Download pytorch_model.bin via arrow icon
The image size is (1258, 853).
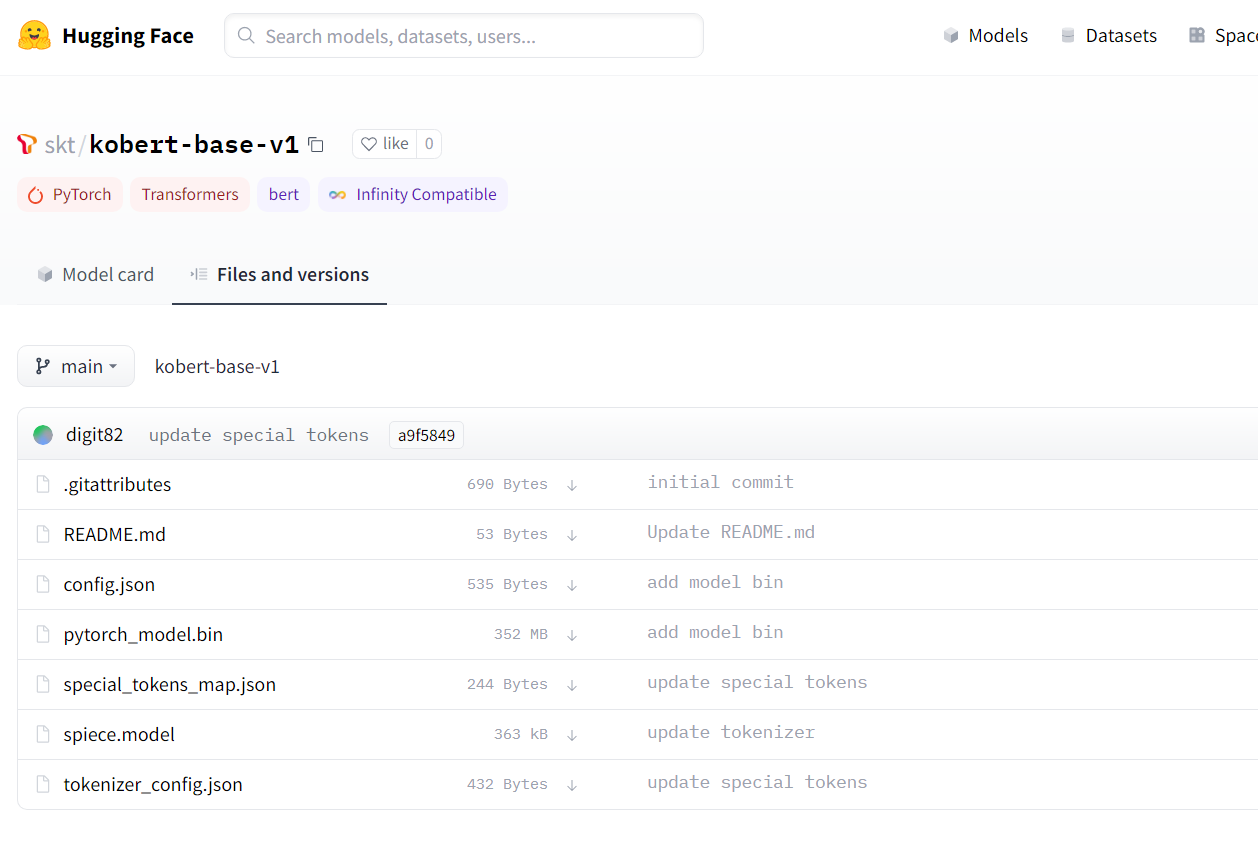[x=572, y=635]
